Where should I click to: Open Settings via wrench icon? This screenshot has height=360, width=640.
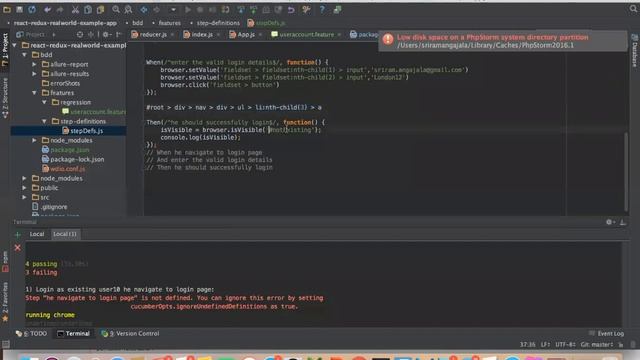click(x=306, y=9)
